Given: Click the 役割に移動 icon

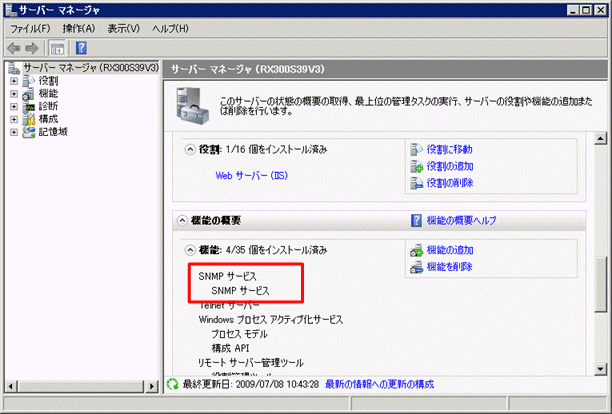Looking at the screenshot, I should click(416, 149).
